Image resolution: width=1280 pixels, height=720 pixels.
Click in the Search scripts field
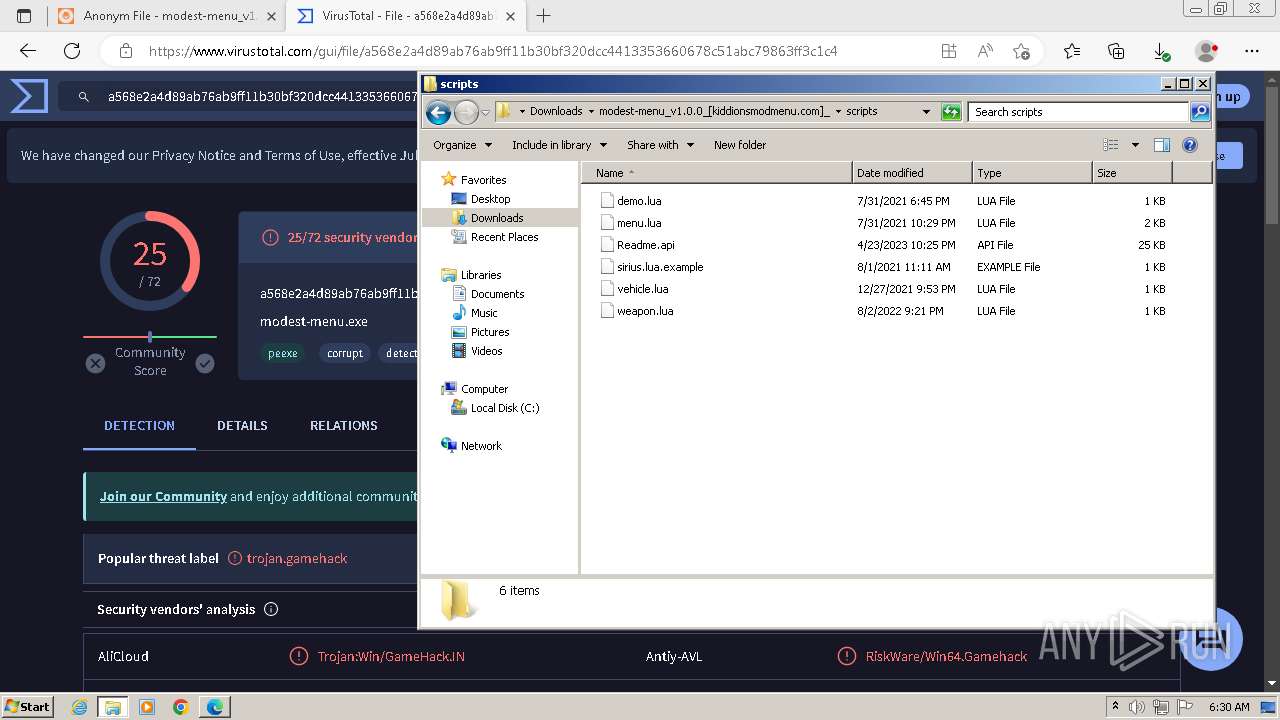(1078, 112)
